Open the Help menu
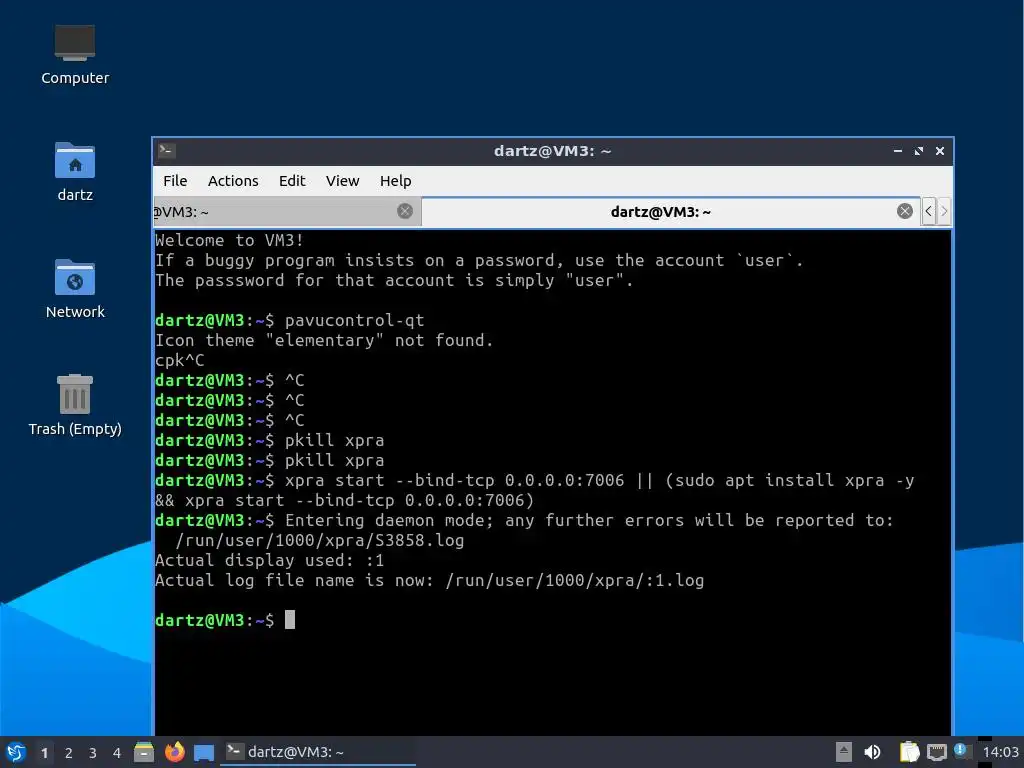Screen dimensions: 1024x768 pyautogui.click(x=395, y=181)
